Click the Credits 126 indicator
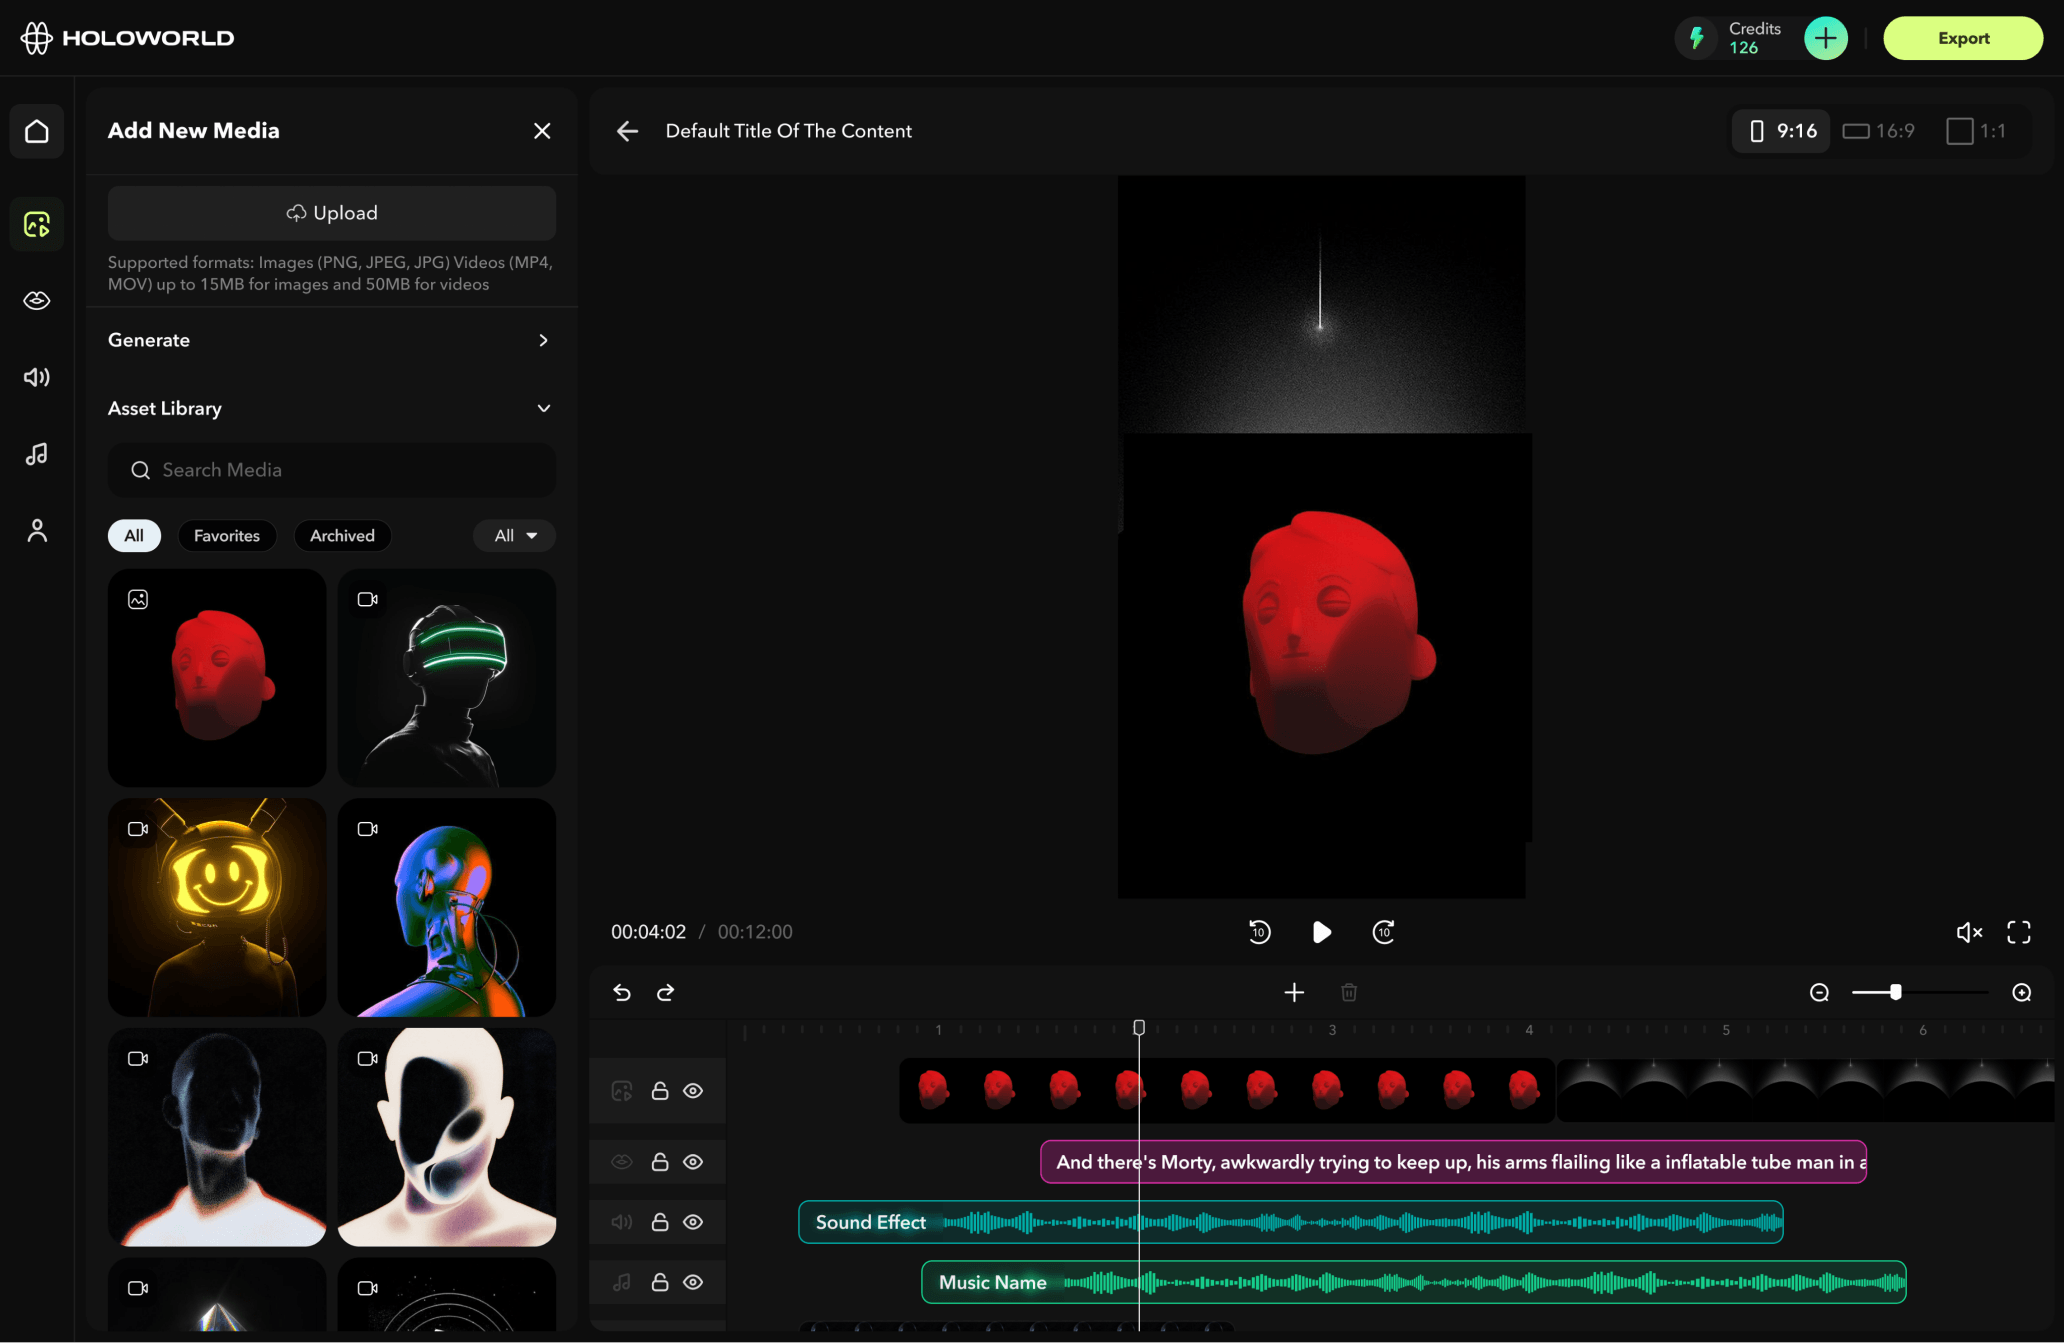This screenshot has width=2064, height=1343. click(1740, 38)
